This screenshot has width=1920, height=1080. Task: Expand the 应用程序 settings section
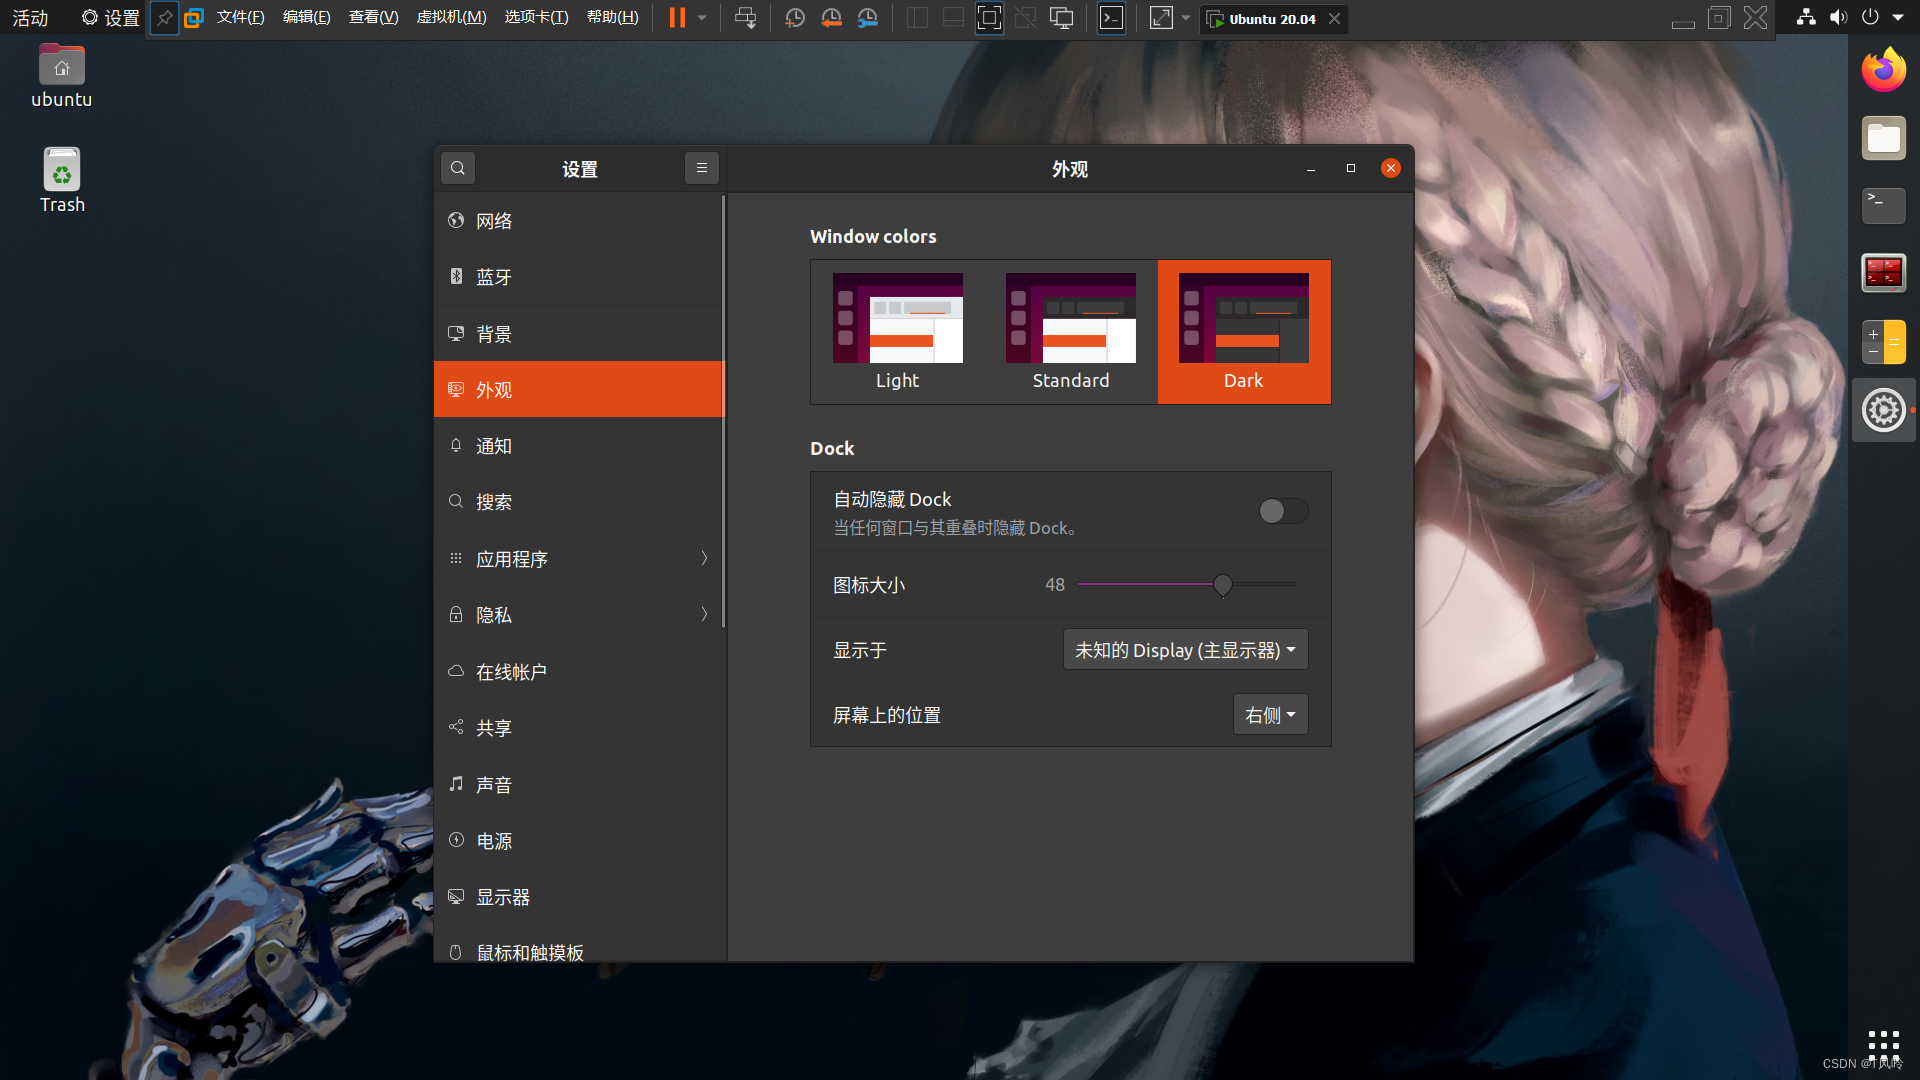(578, 559)
